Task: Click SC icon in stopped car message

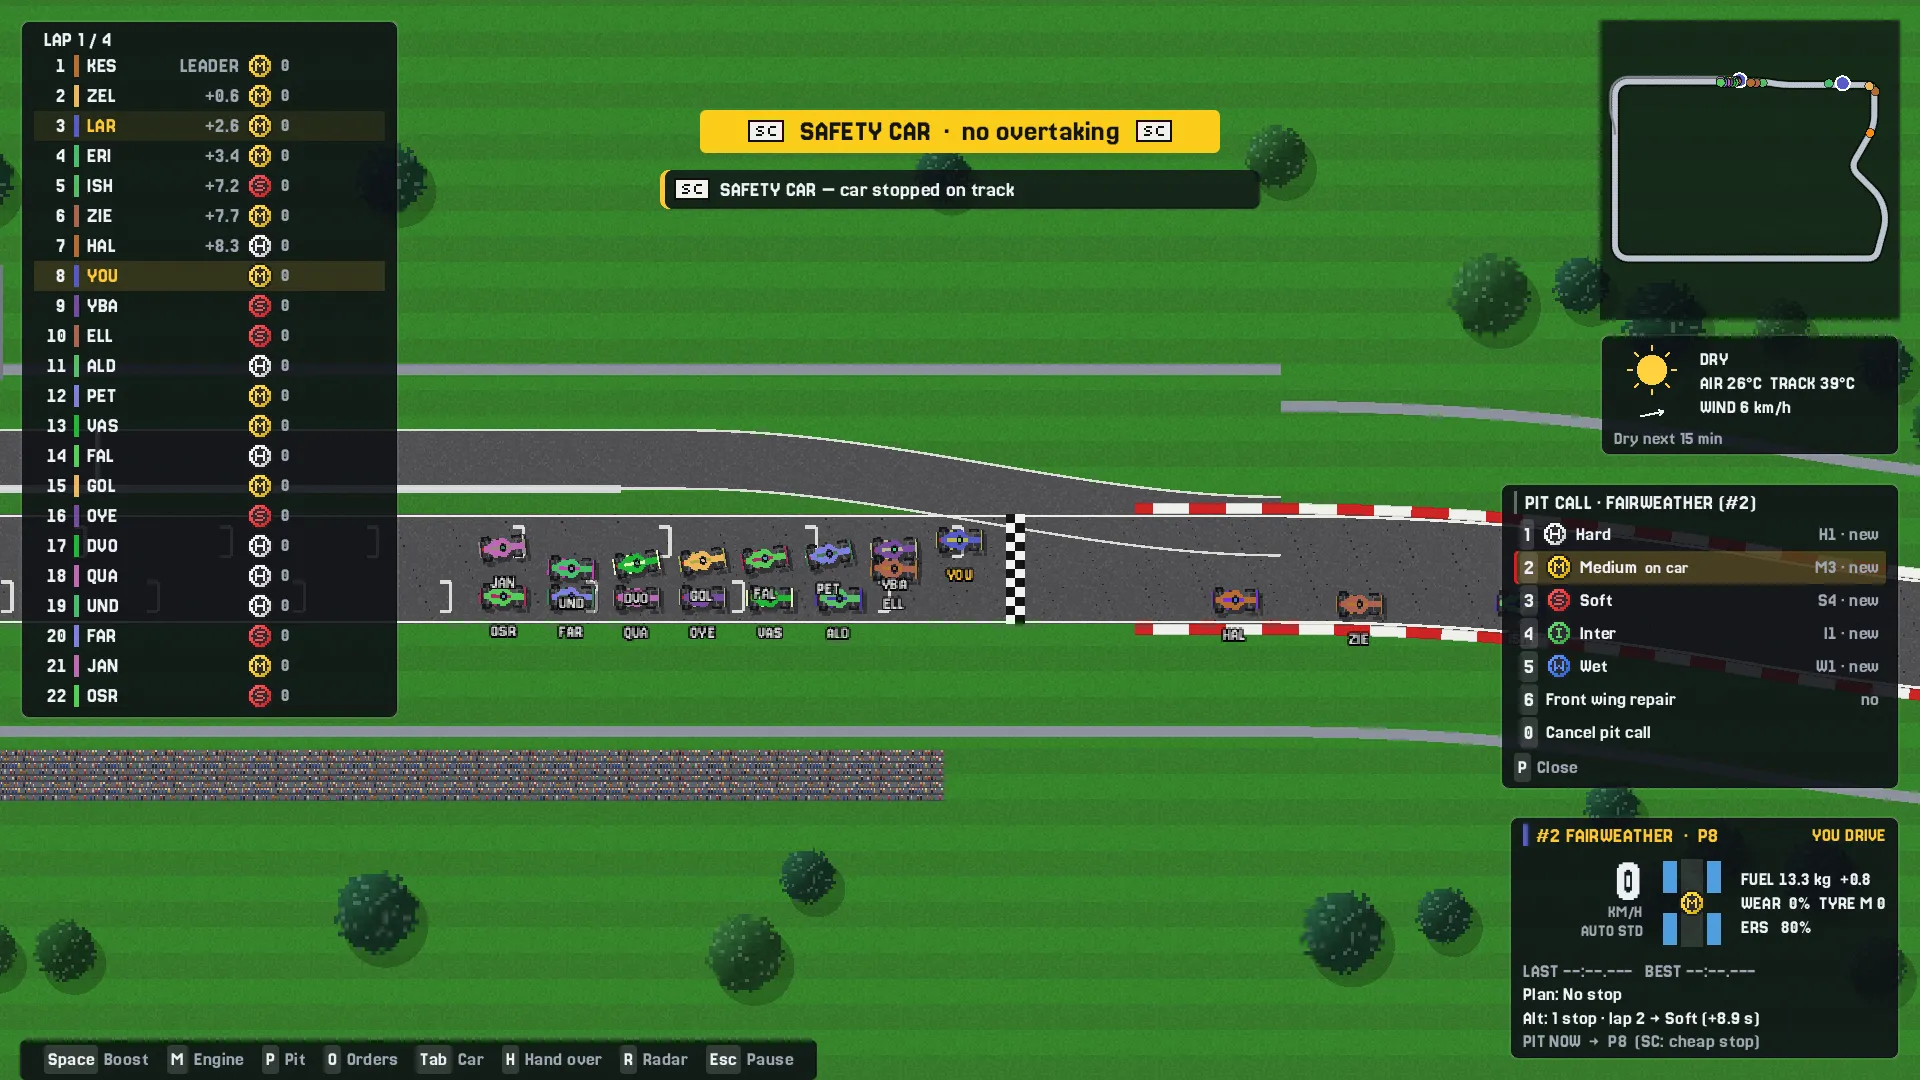Action: [692, 189]
